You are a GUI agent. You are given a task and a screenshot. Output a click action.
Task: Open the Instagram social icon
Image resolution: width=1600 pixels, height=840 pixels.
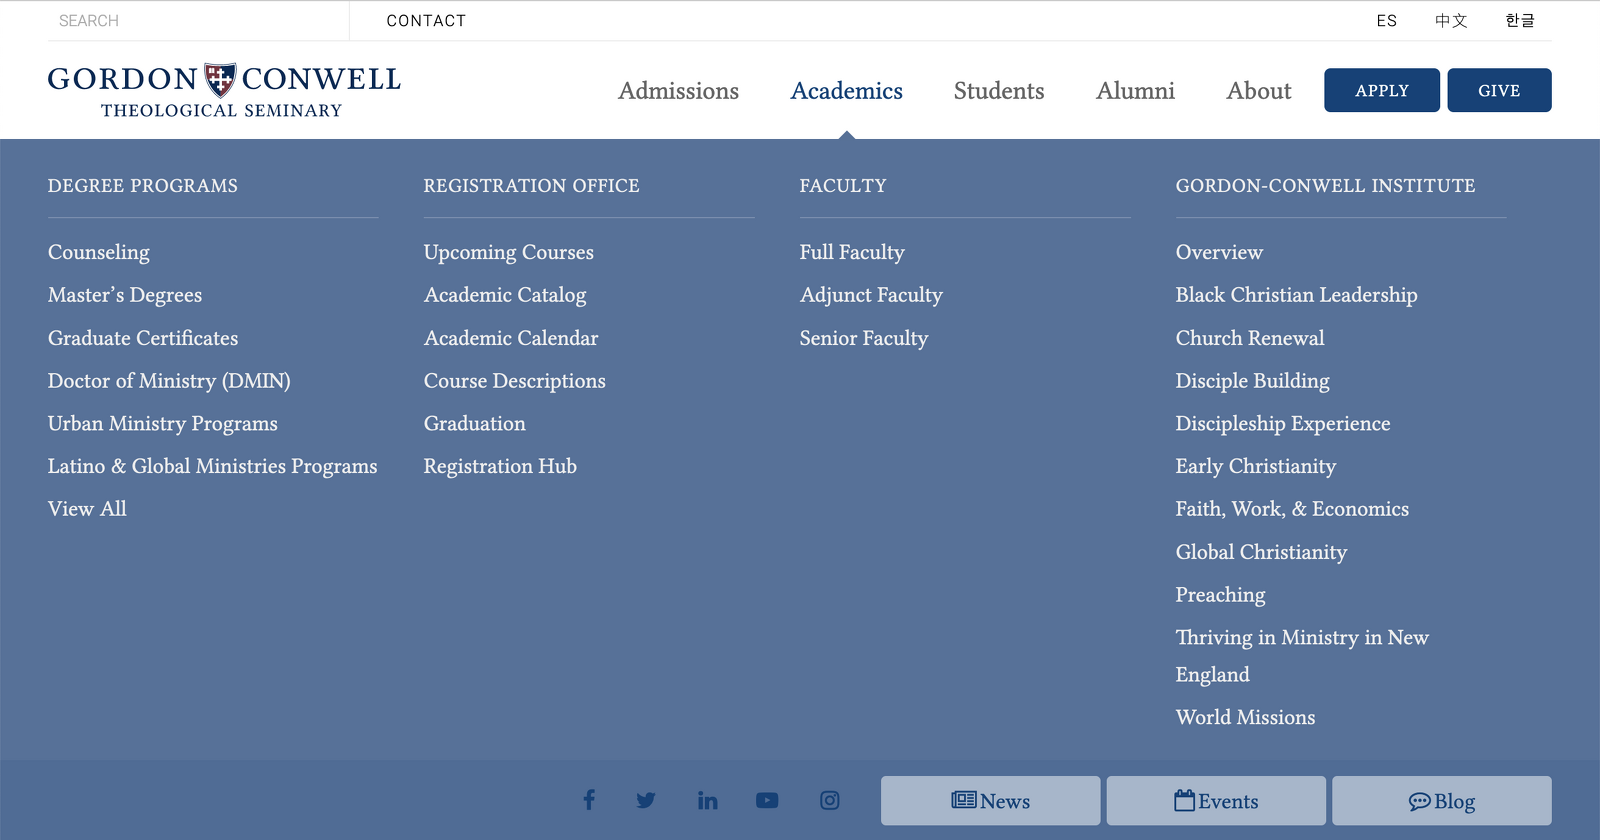[x=830, y=800]
